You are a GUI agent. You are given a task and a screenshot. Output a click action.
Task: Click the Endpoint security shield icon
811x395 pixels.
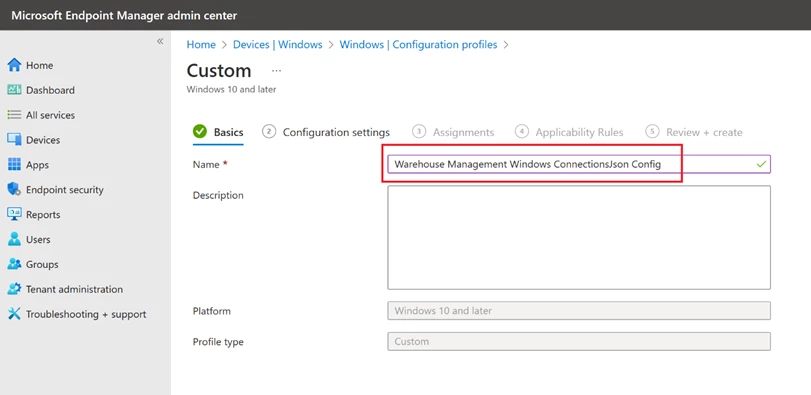click(x=14, y=189)
